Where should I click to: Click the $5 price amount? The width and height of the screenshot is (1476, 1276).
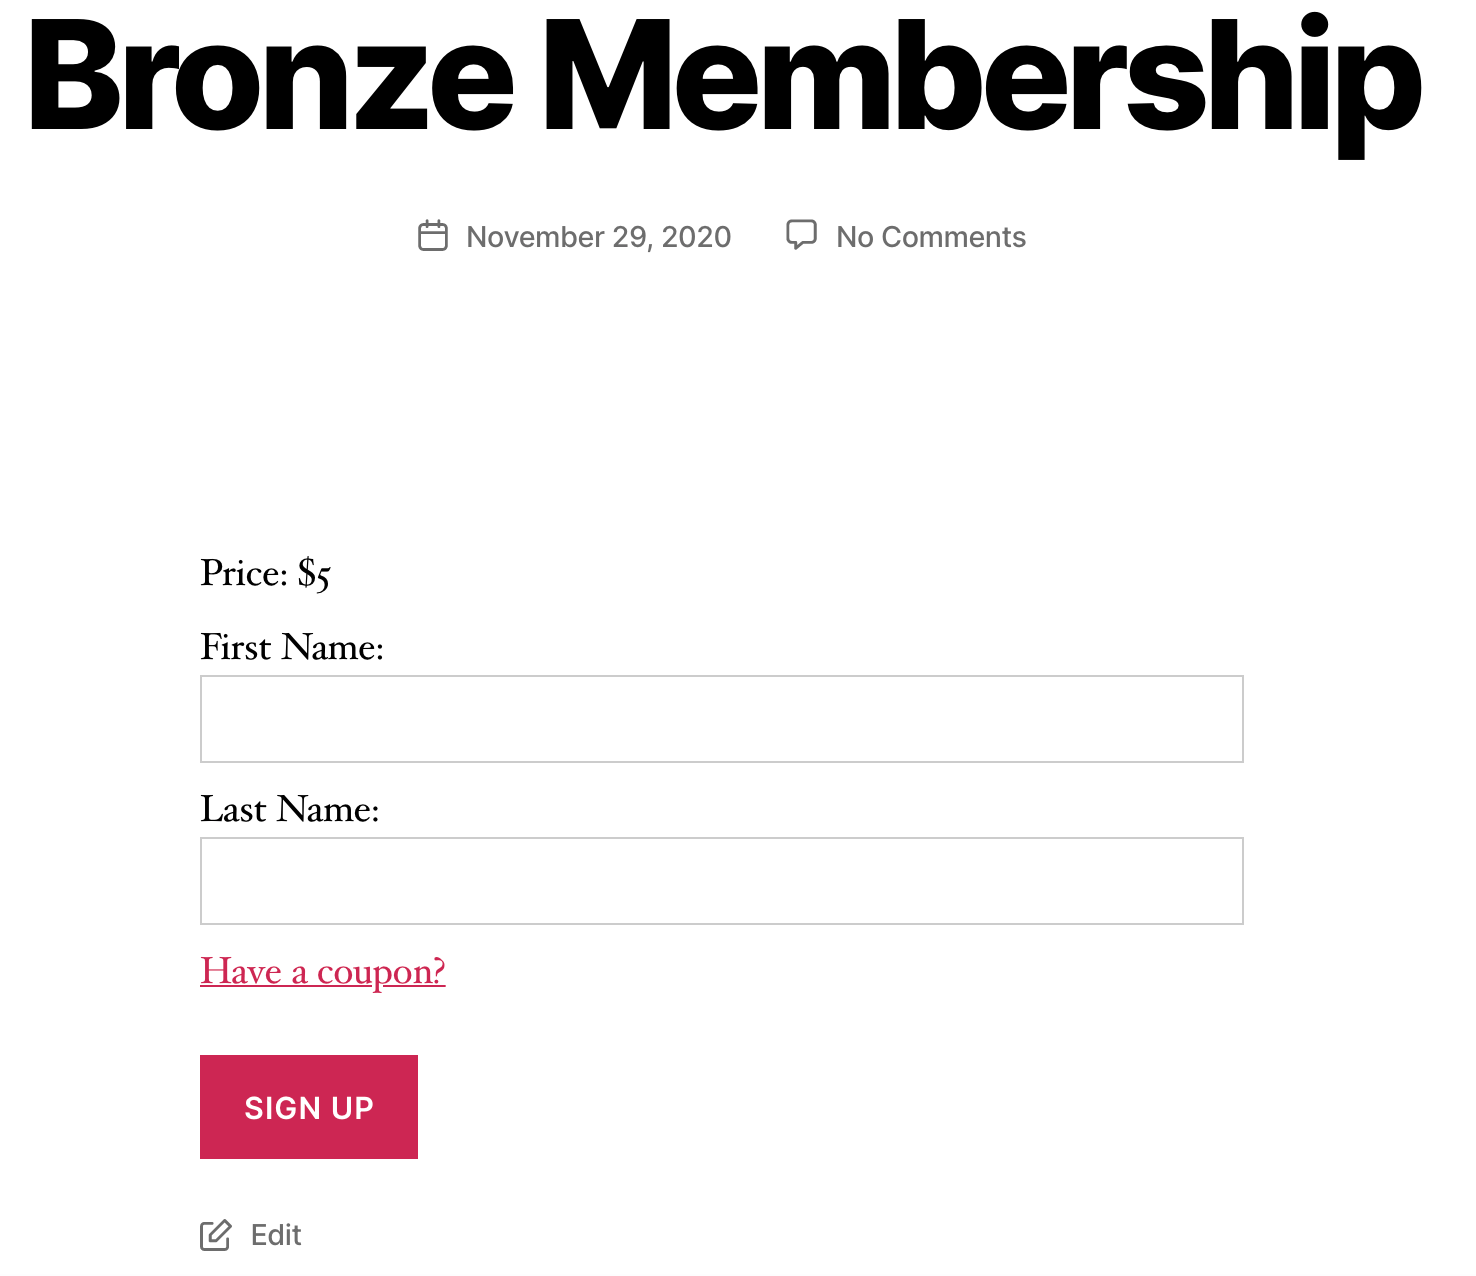tap(314, 575)
